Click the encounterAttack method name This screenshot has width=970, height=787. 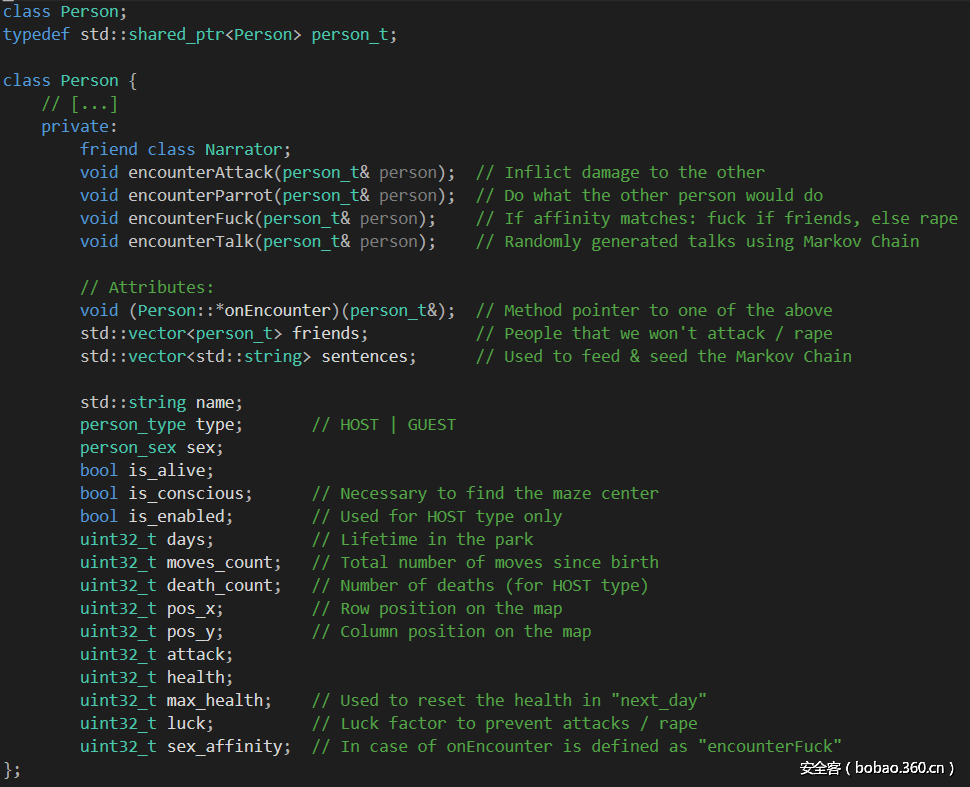200,172
